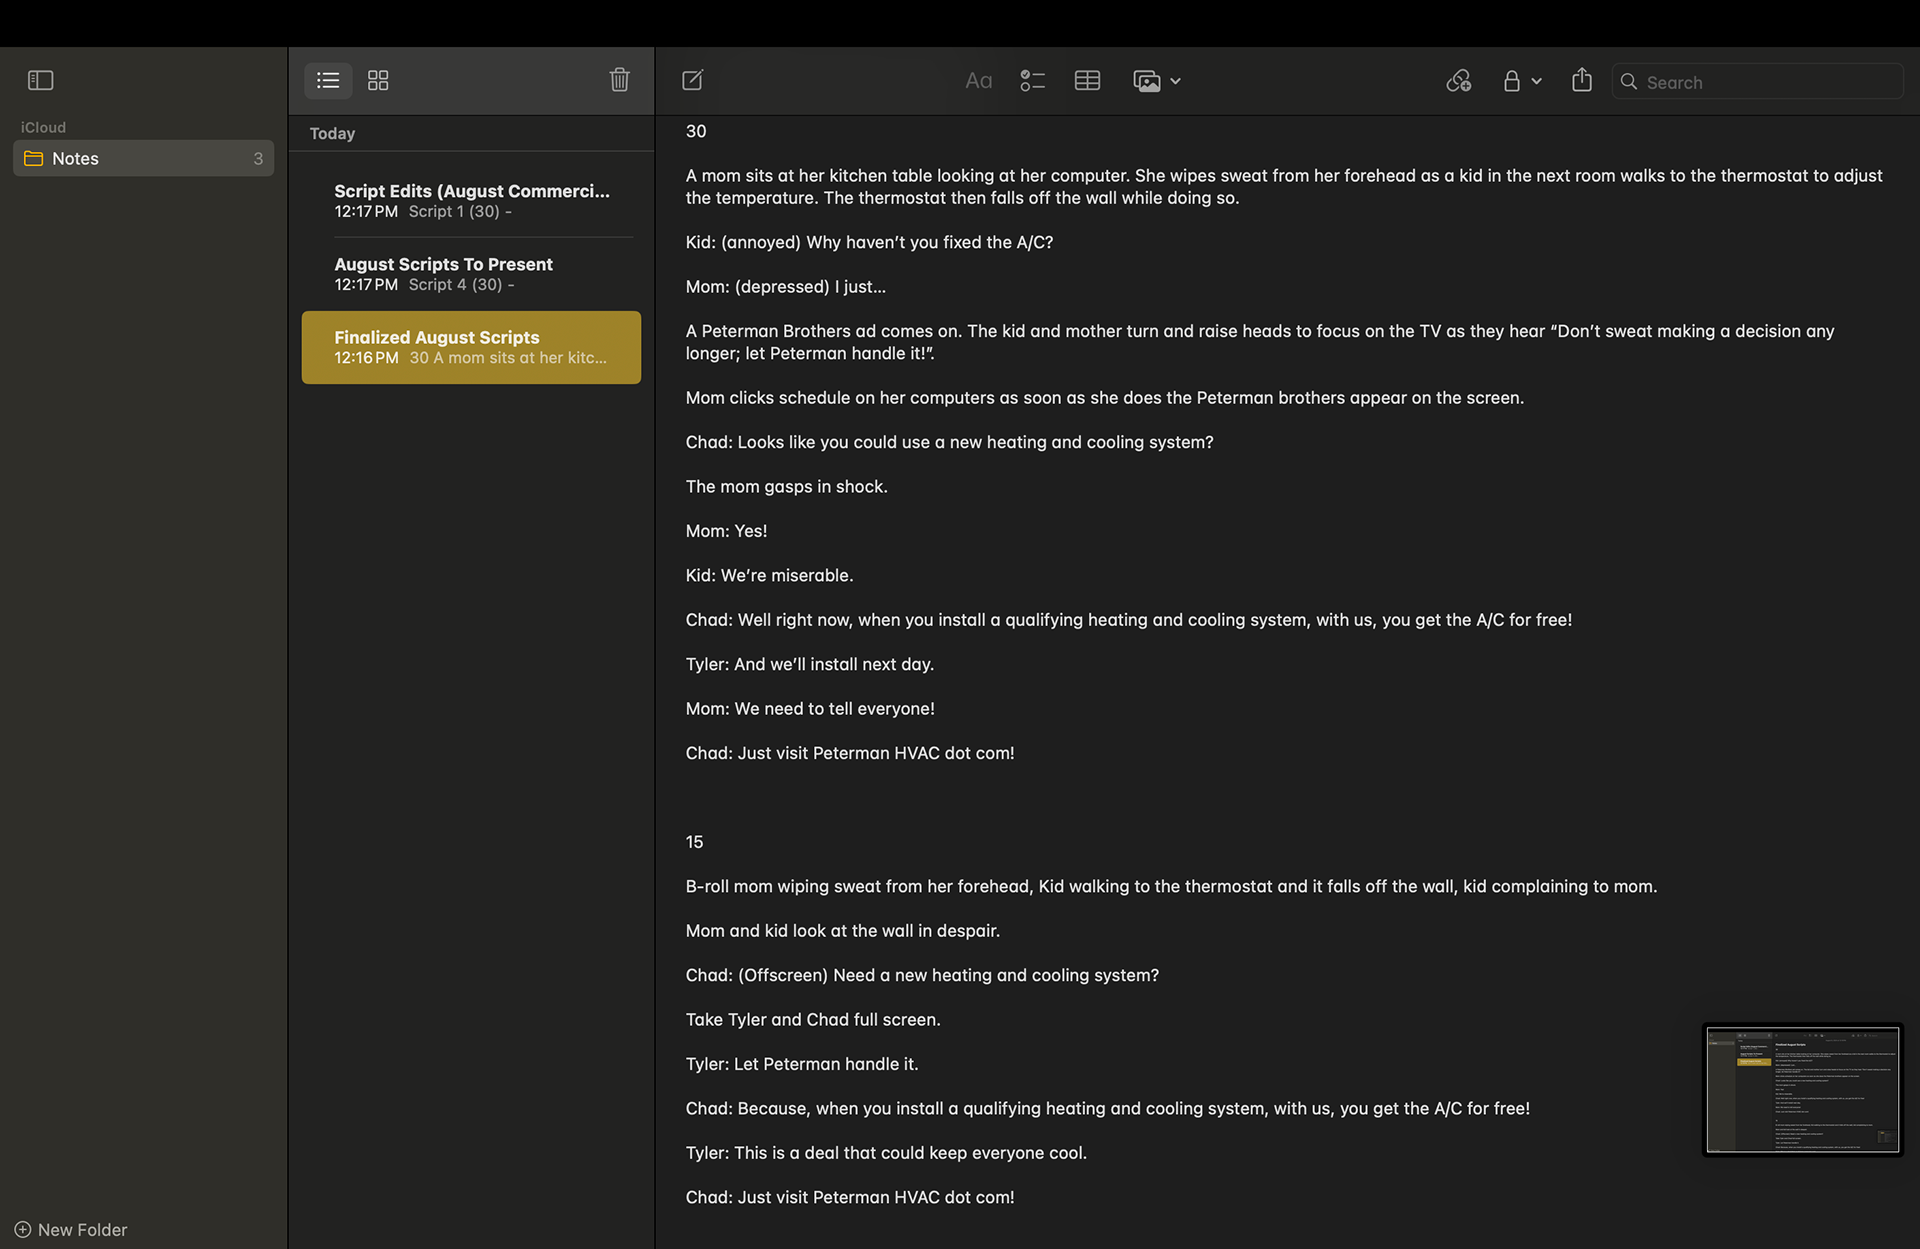The height and width of the screenshot is (1249, 1920).
Task: Click the plus icon beside New Folder
Action: pos(22,1229)
